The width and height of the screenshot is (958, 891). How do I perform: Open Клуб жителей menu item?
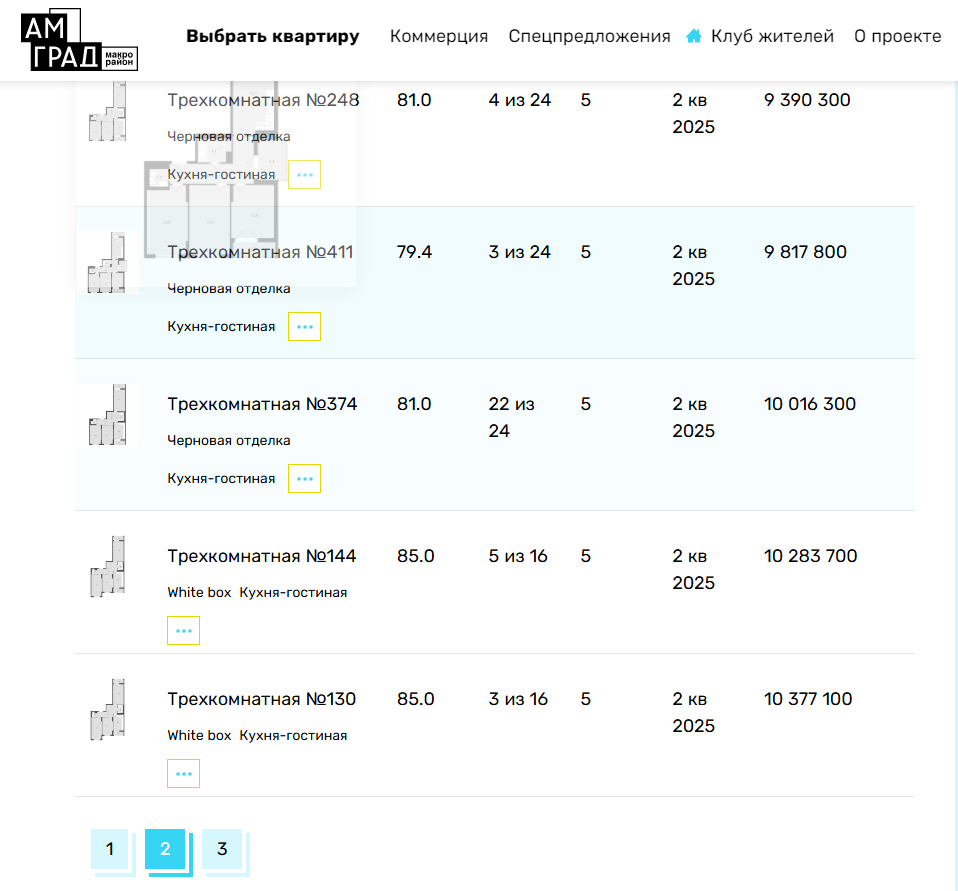(772, 36)
